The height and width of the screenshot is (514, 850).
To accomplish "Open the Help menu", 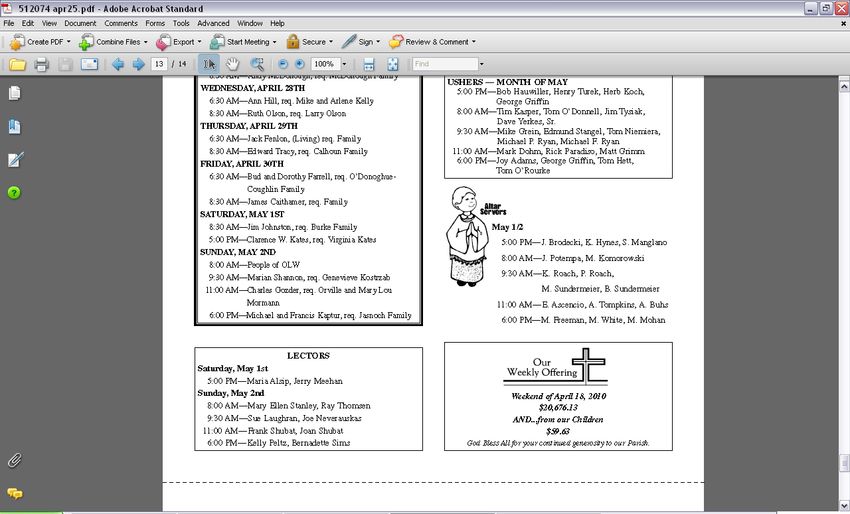I will click(278, 23).
